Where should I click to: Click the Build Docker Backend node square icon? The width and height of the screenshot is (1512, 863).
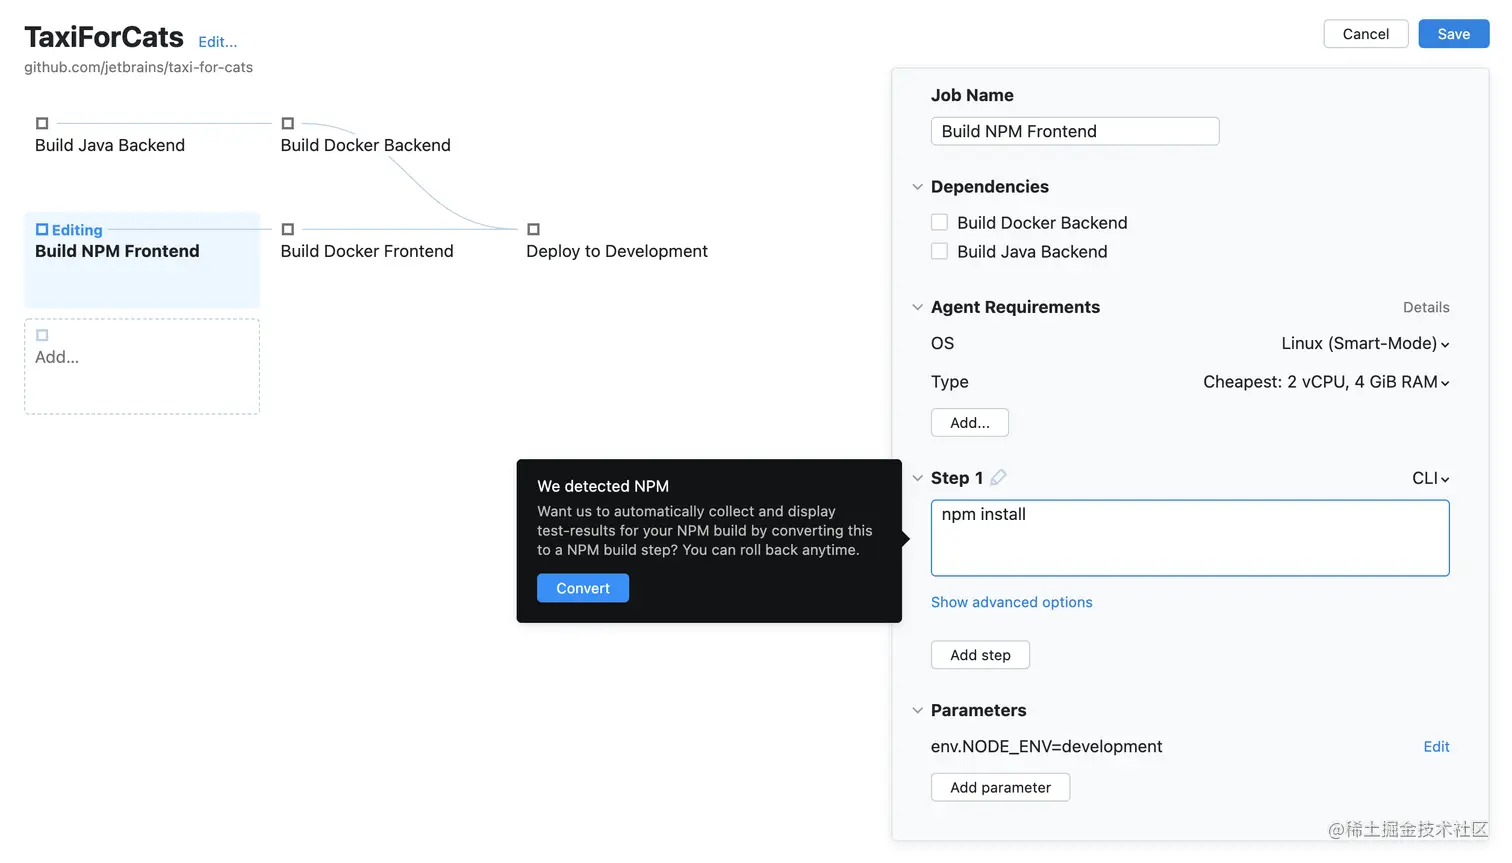tap(288, 124)
